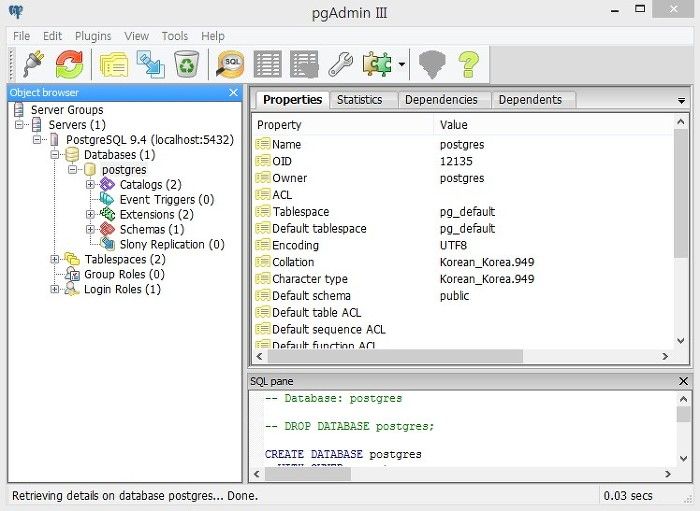Expand the Tablespaces (2) node
700x511 pixels.
pyautogui.click(x=54, y=259)
